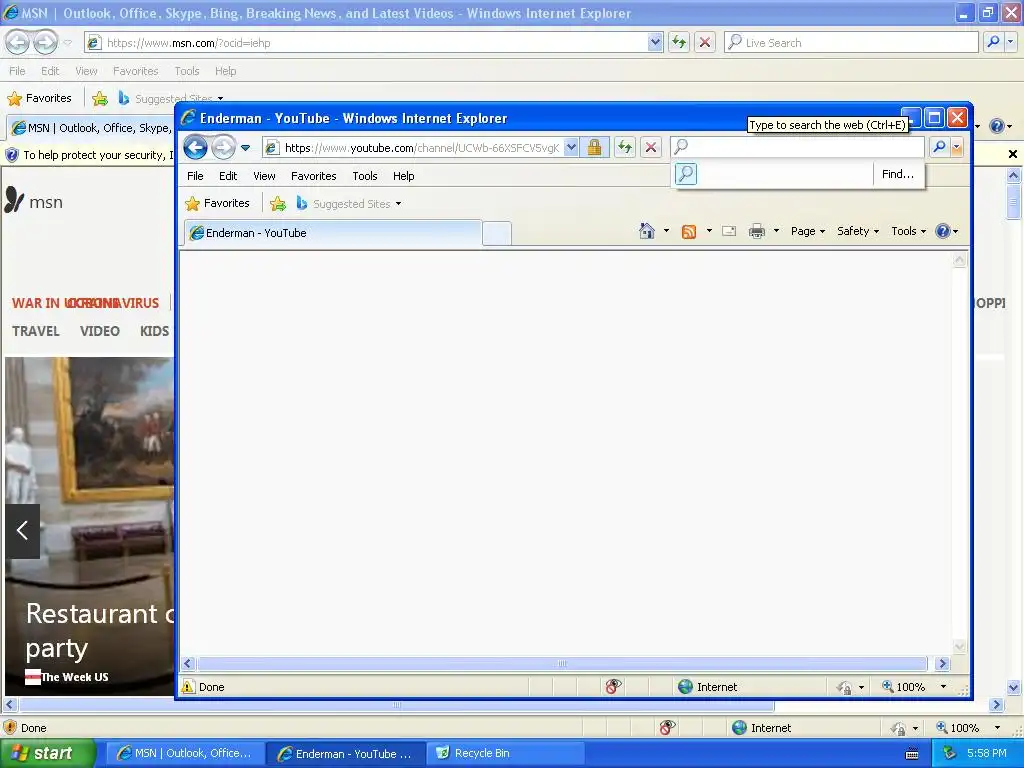
Task: Open Edit menu in YouTube window
Action: (228, 176)
